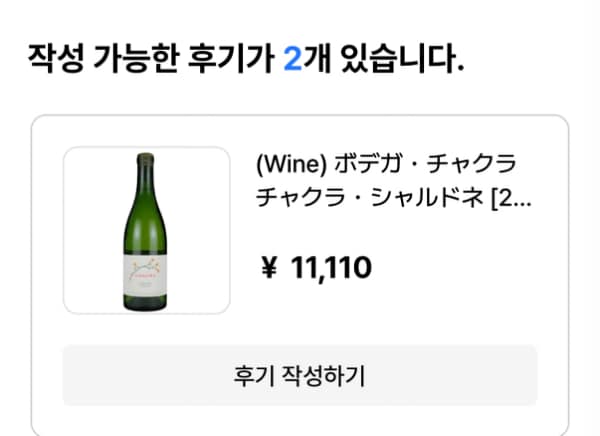Click the blue number 2 in heading

click(292, 61)
